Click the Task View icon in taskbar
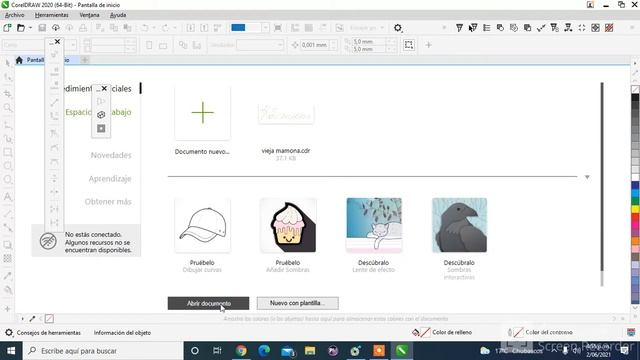640x360 pixels. (x=217, y=351)
